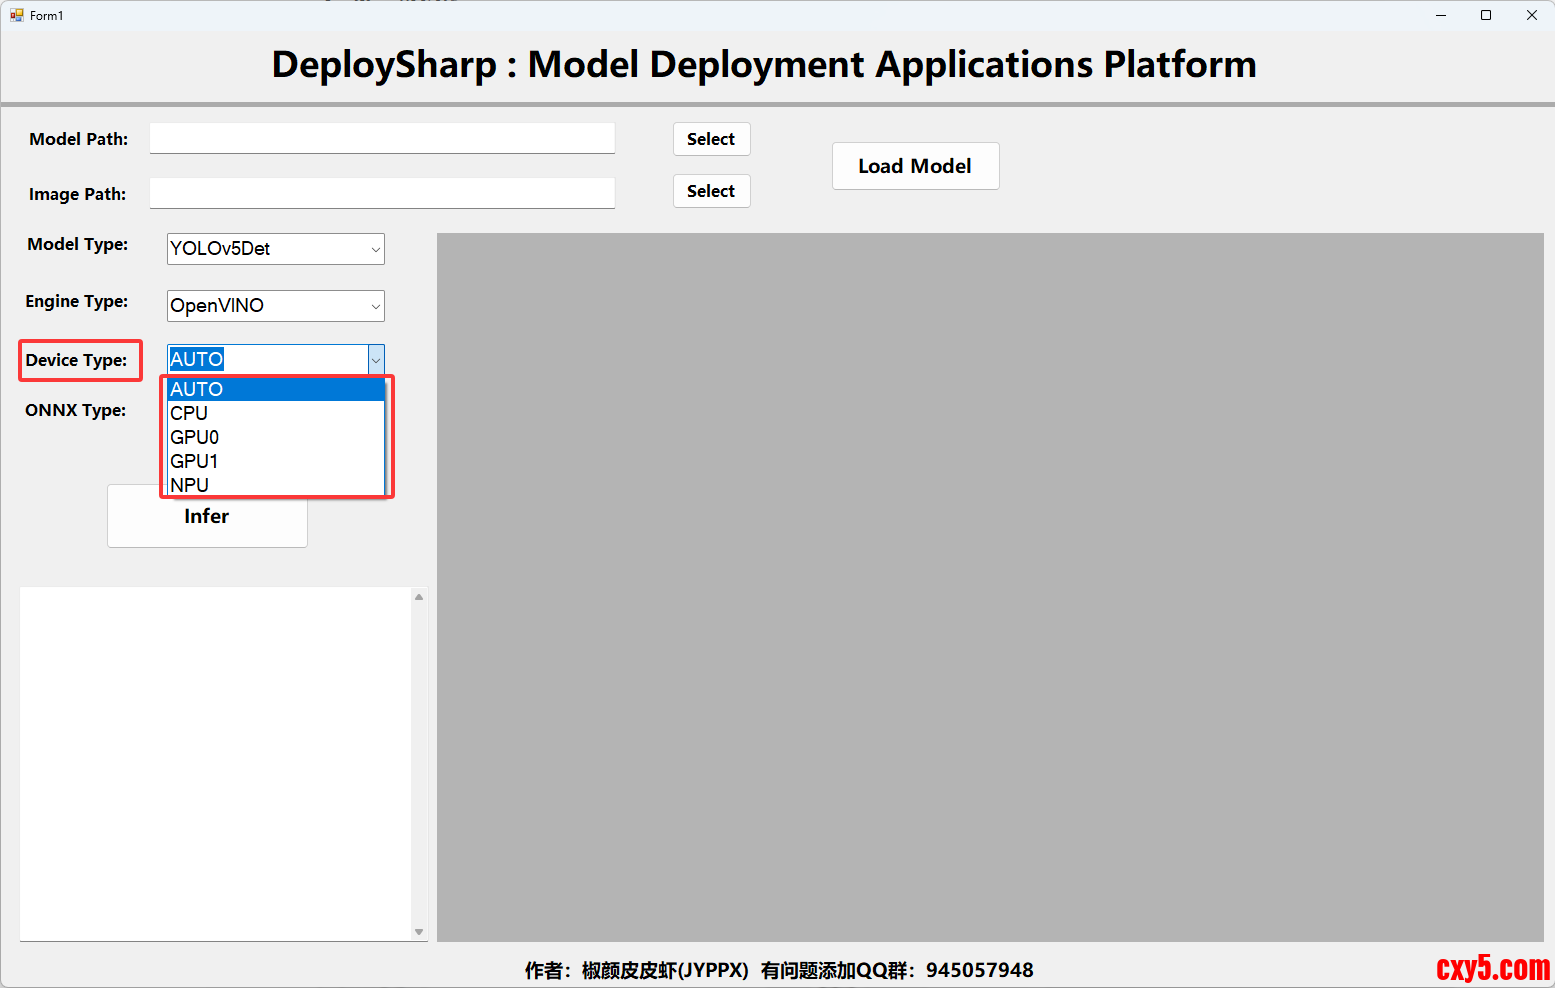The height and width of the screenshot is (988, 1555).
Task: Click Select button beside Image Path
Action: [711, 191]
